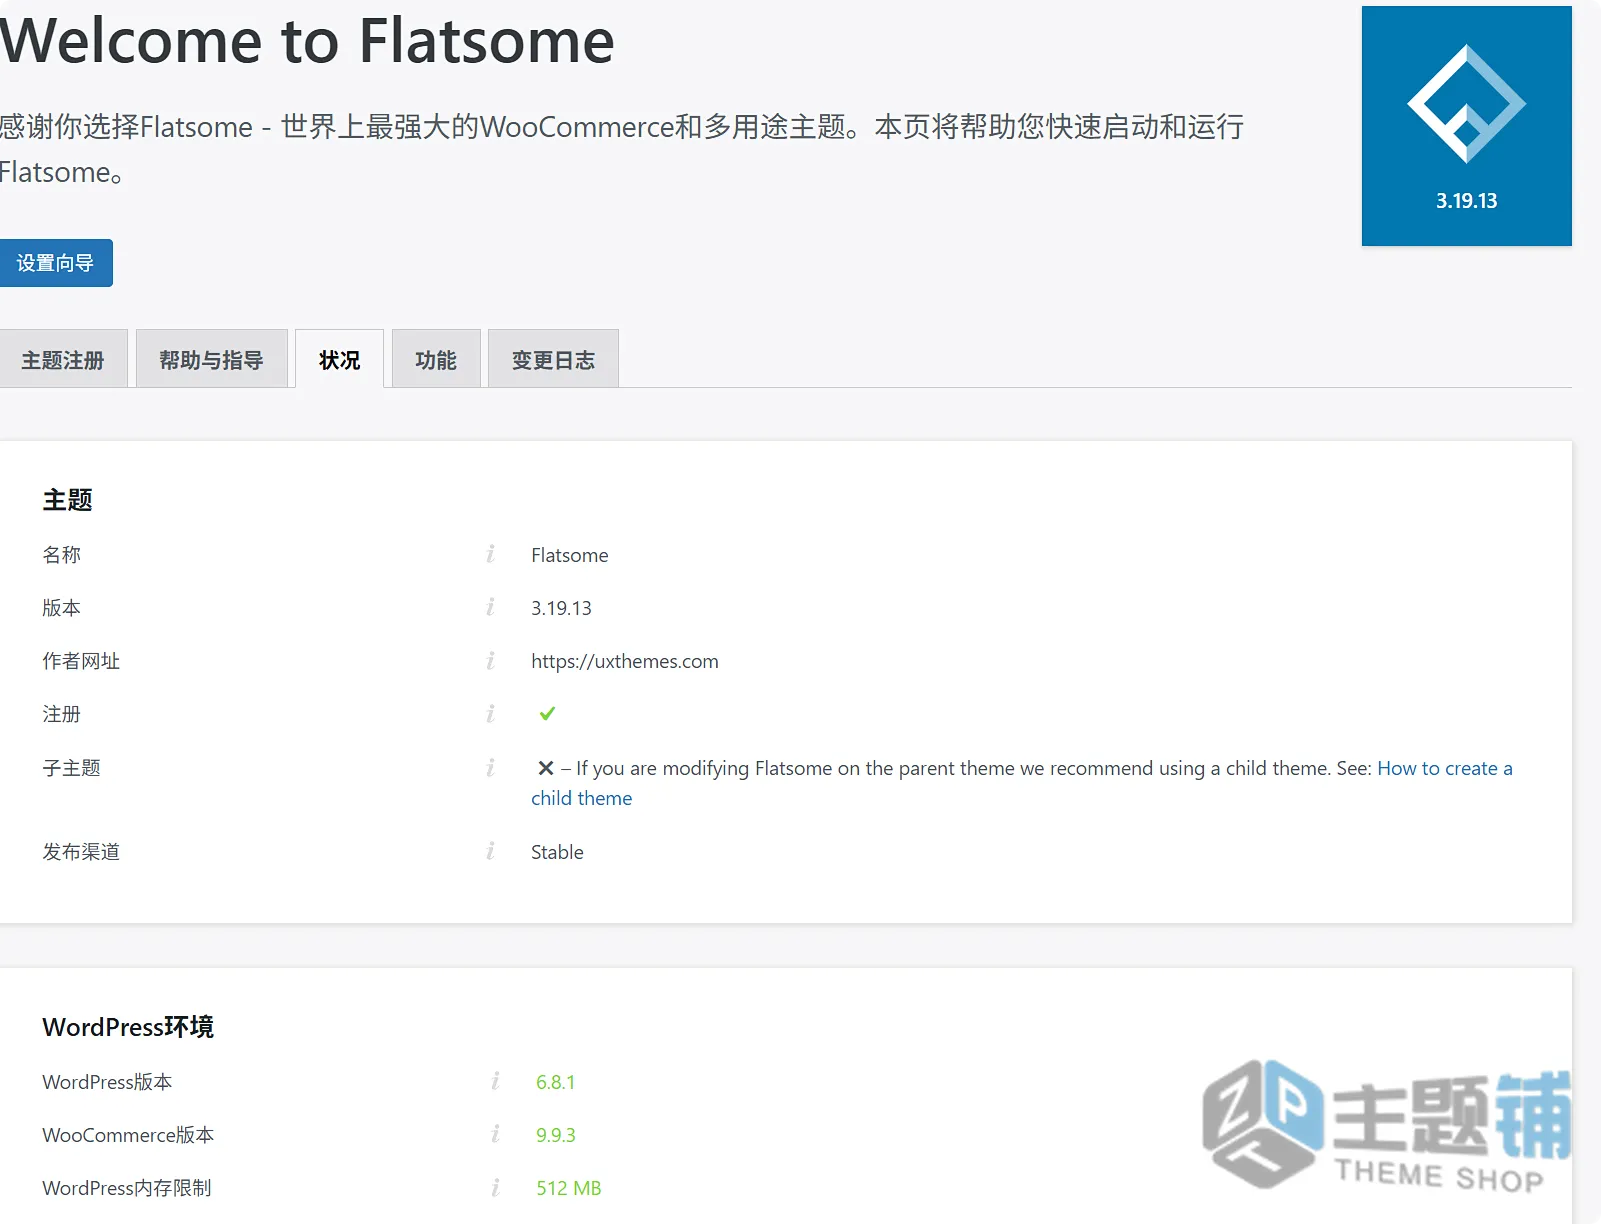
Task: Click the green registration checkmark icon
Action: coord(547,713)
